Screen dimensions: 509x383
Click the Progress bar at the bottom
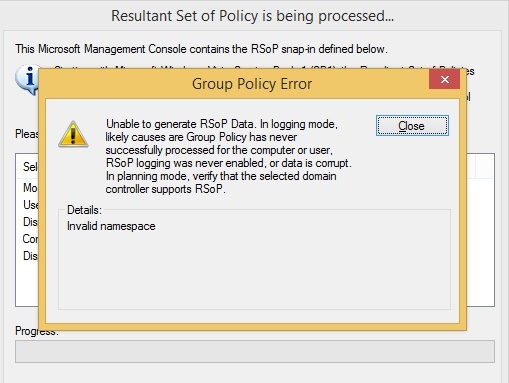255,351
